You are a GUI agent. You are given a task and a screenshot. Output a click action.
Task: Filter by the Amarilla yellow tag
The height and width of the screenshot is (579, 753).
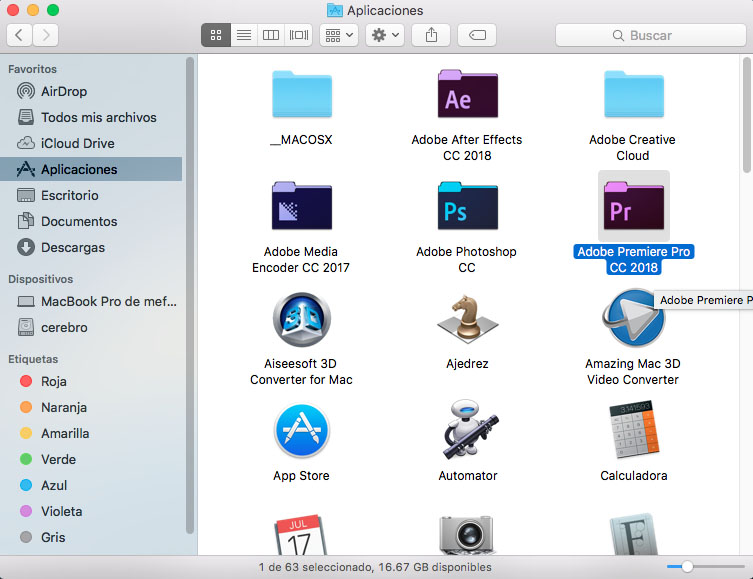click(x=91, y=433)
